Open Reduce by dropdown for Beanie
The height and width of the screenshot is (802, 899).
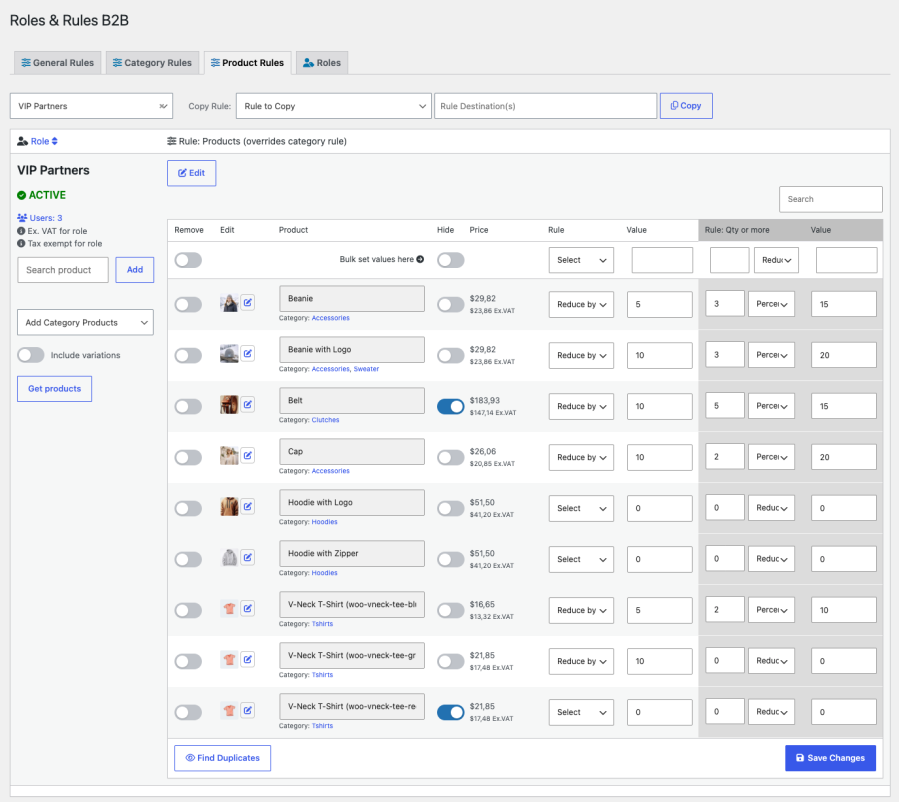tap(581, 304)
